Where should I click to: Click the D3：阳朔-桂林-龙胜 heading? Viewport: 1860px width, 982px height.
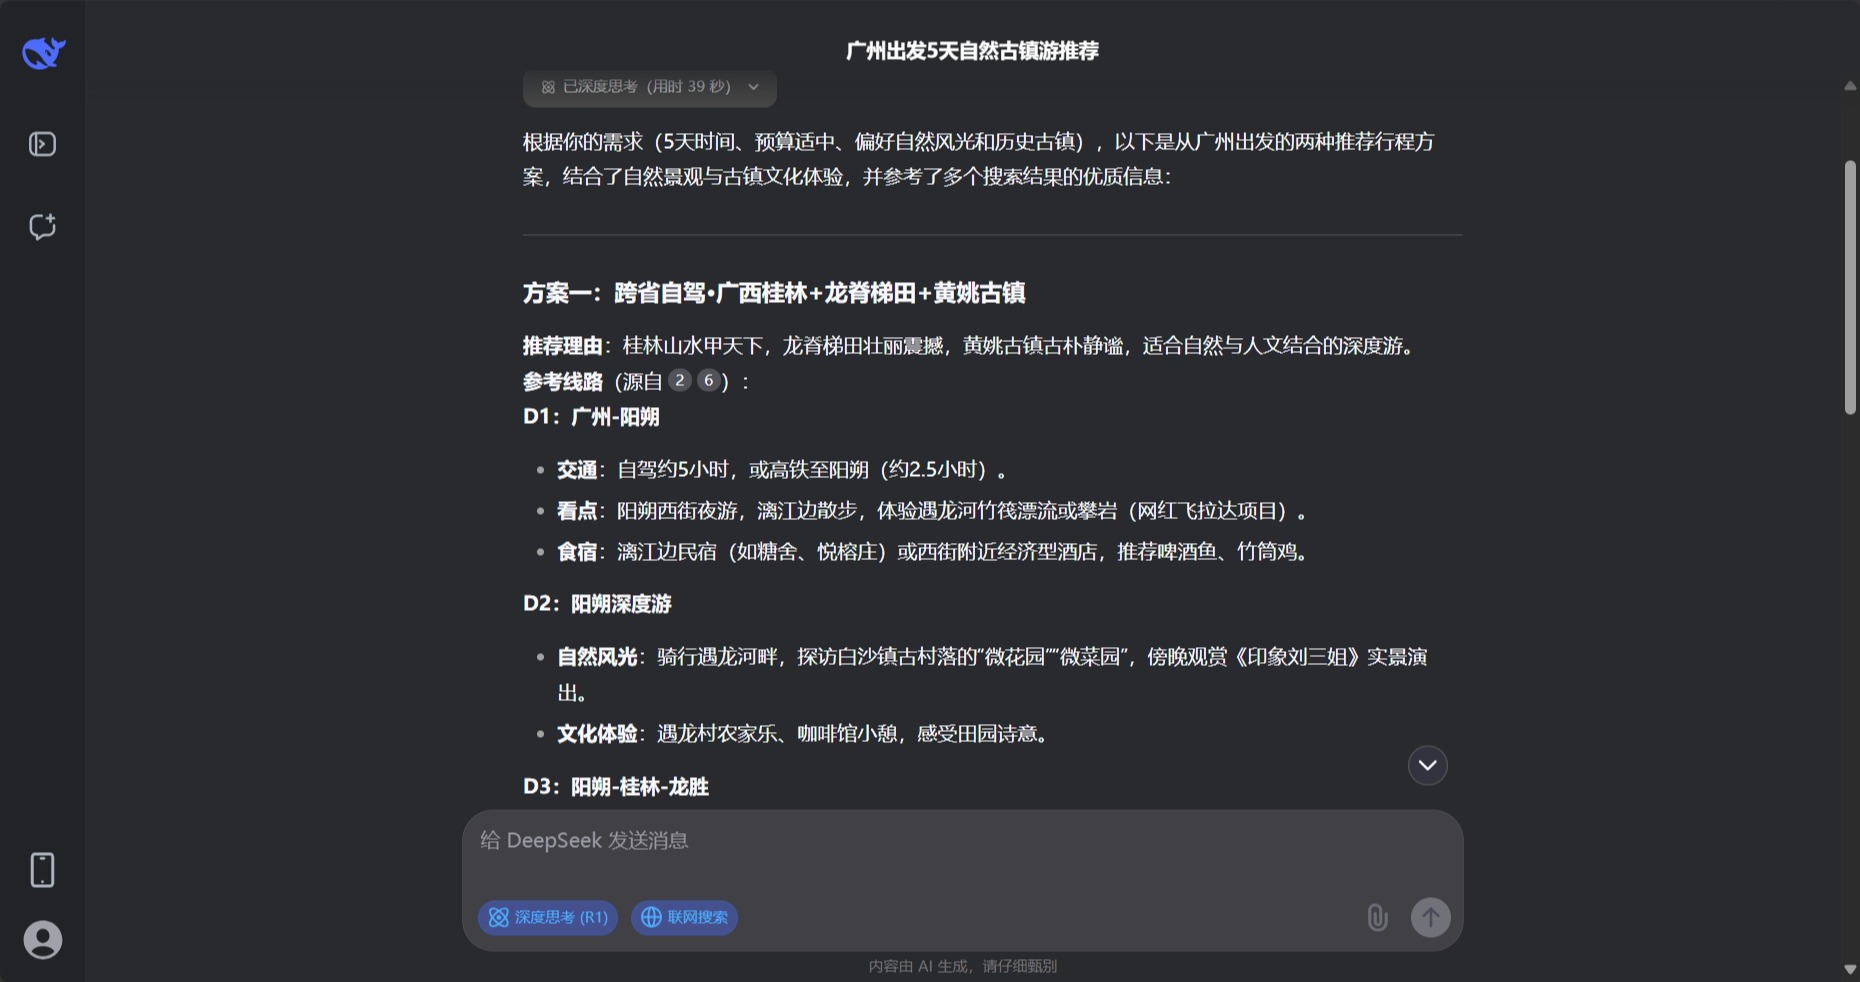point(616,787)
